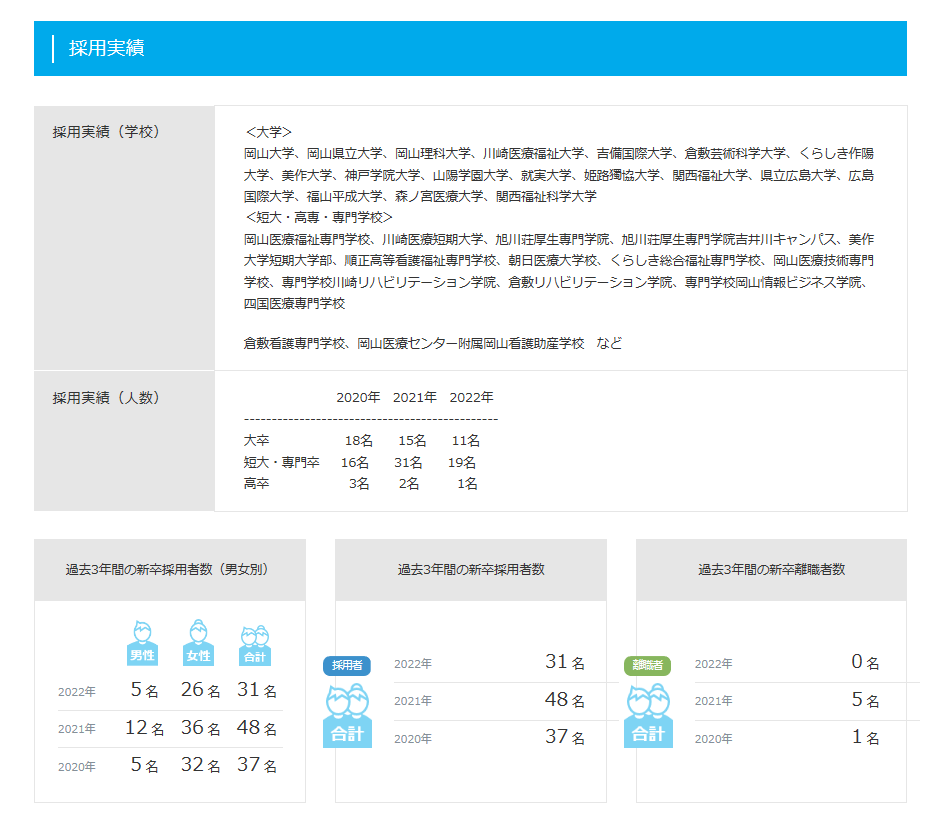Click the 合計 icon beside the 女性 icon
The width and height of the screenshot is (948, 819).
coord(255,646)
